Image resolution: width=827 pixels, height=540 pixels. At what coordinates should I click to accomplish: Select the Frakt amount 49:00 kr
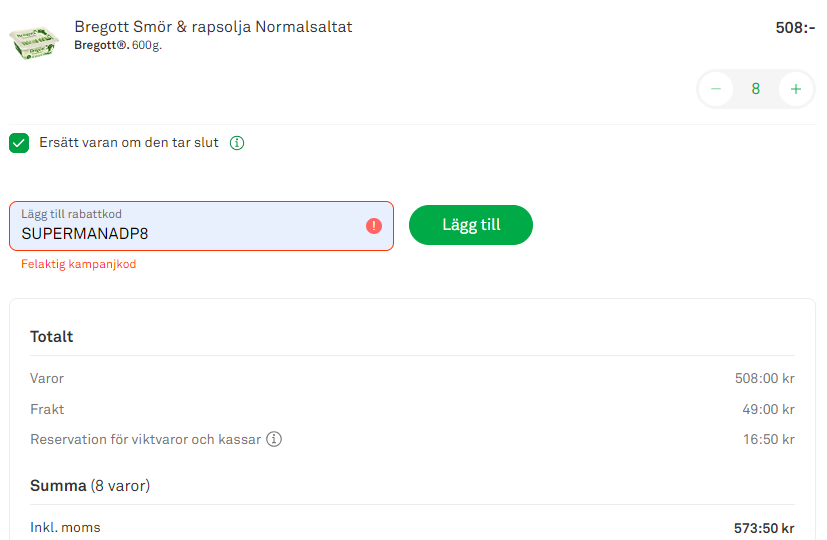[x=768, y=409]
